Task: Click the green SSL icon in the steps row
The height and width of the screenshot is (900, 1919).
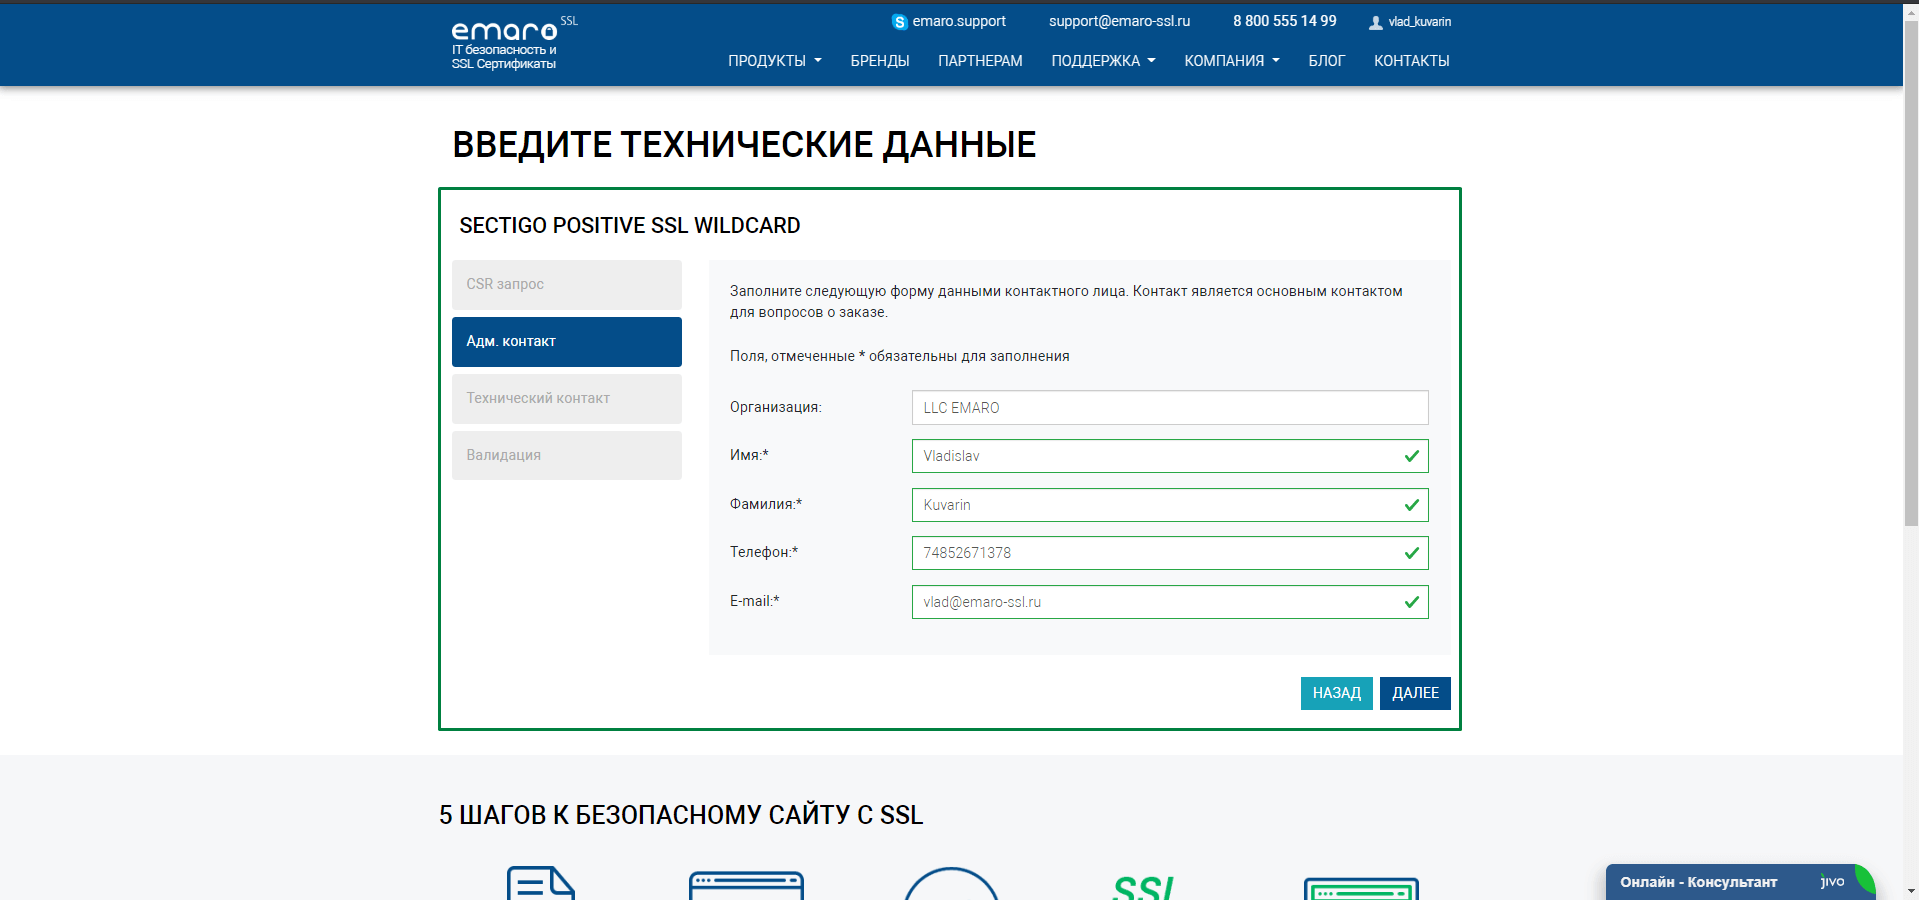Action: [x=1144, y=887]
